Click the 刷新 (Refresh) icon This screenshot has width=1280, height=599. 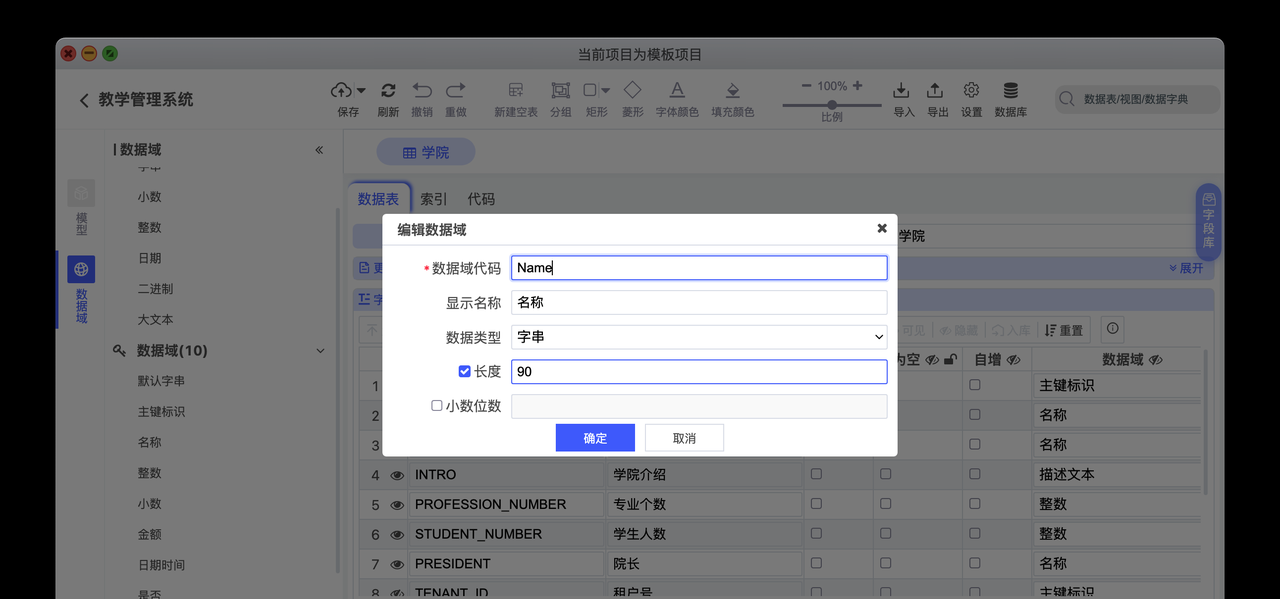(388, 90)
